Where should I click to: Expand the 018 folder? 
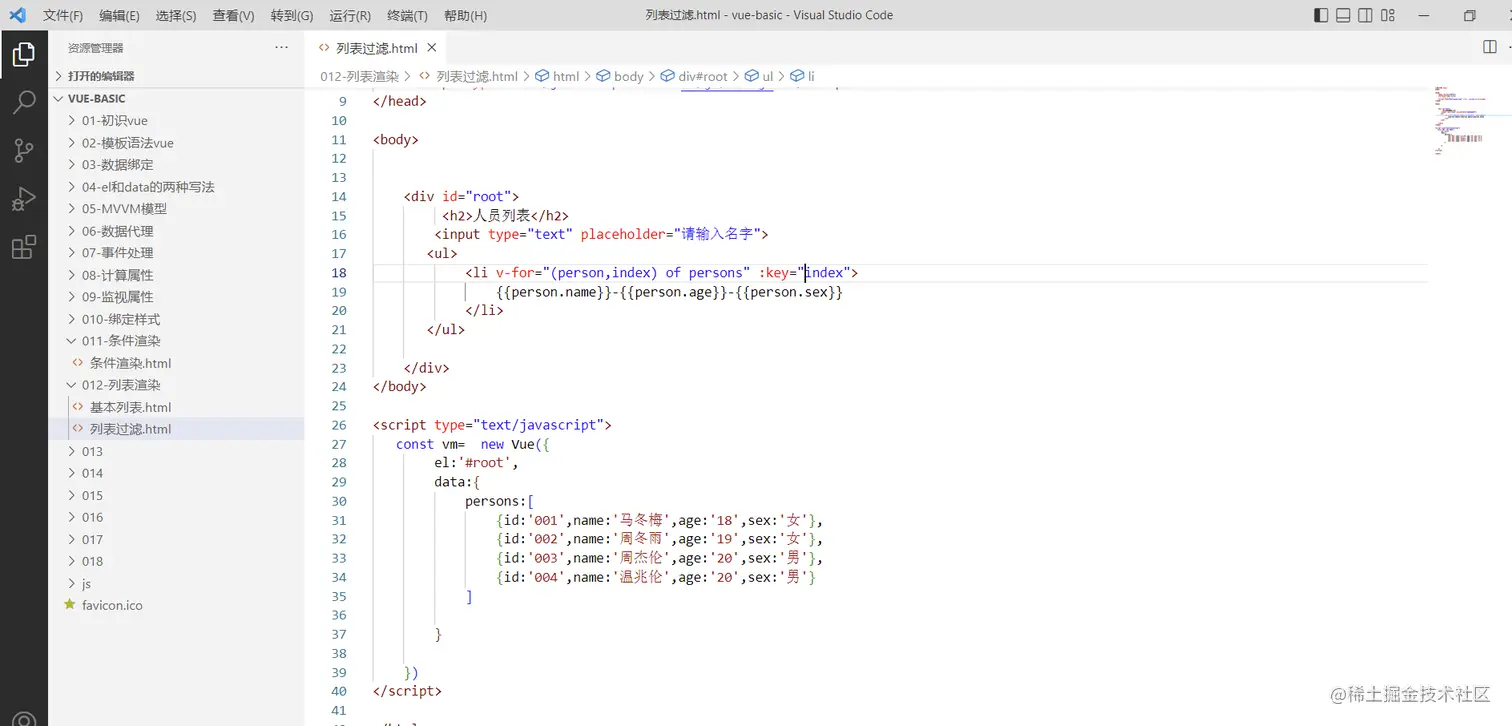[x=176, y=561]
